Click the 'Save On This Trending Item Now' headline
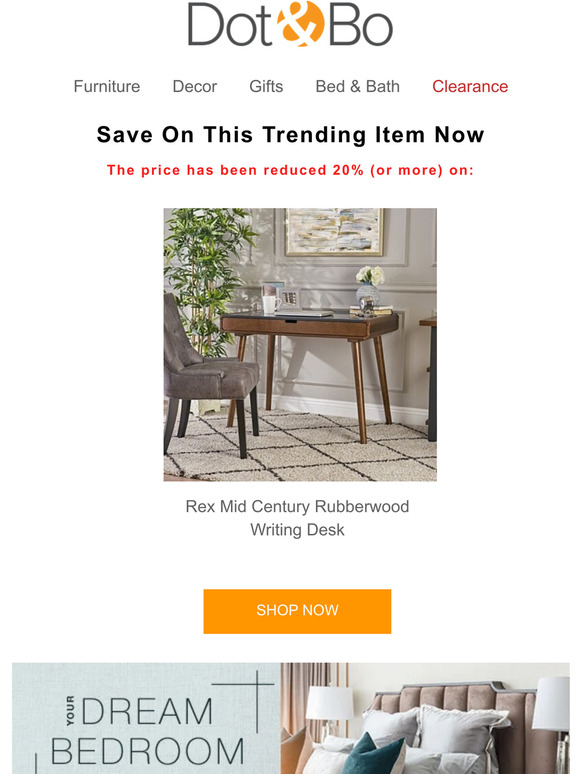The height and width of the screenshot is (774, 580). pos(290,135)
